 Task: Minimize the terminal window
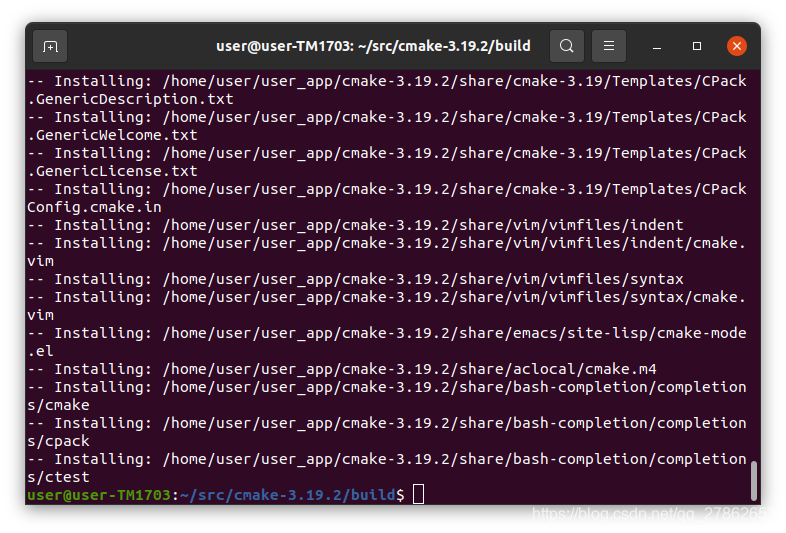pyautogui.click(x=657, y=47)
